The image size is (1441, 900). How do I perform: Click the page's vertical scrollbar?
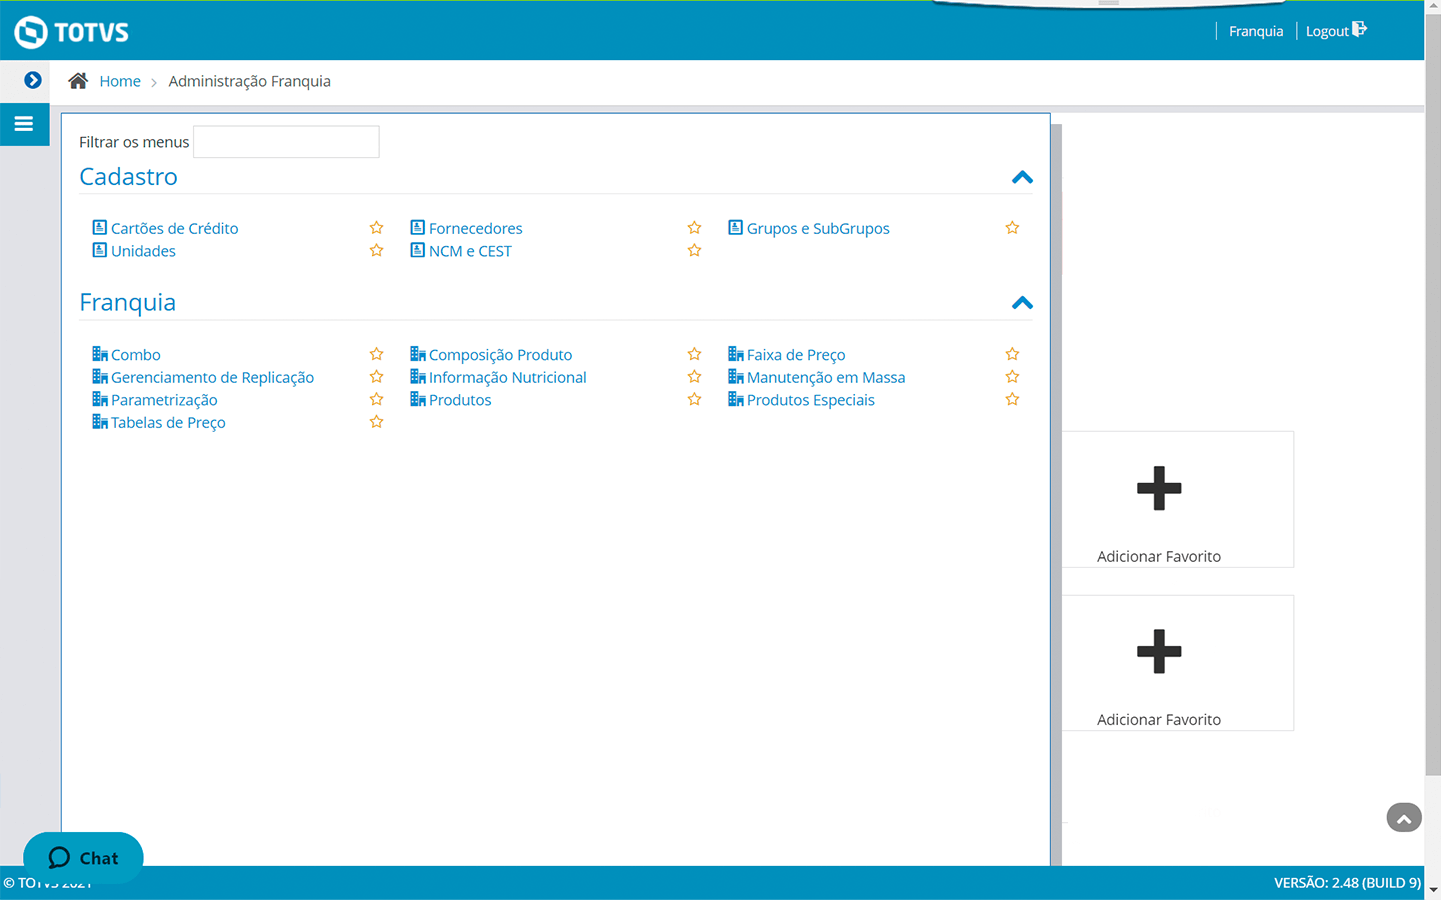pyautogui.click(x=1432, y=400)
